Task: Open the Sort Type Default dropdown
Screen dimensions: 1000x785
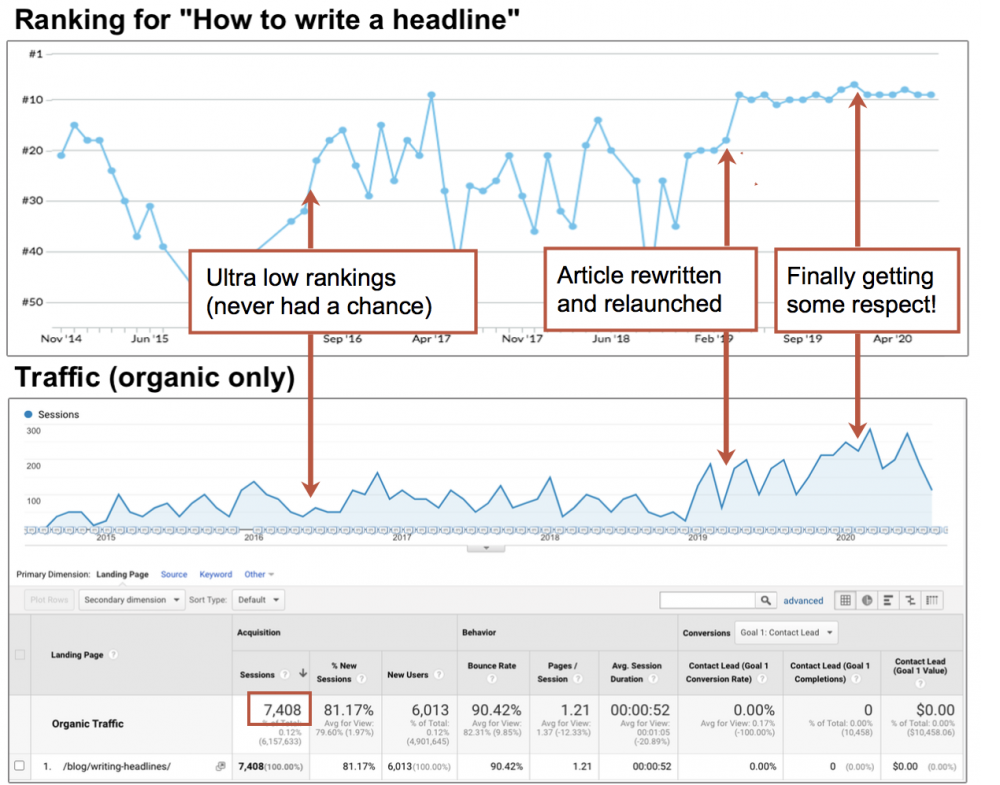Action: (x=258, y=600)
